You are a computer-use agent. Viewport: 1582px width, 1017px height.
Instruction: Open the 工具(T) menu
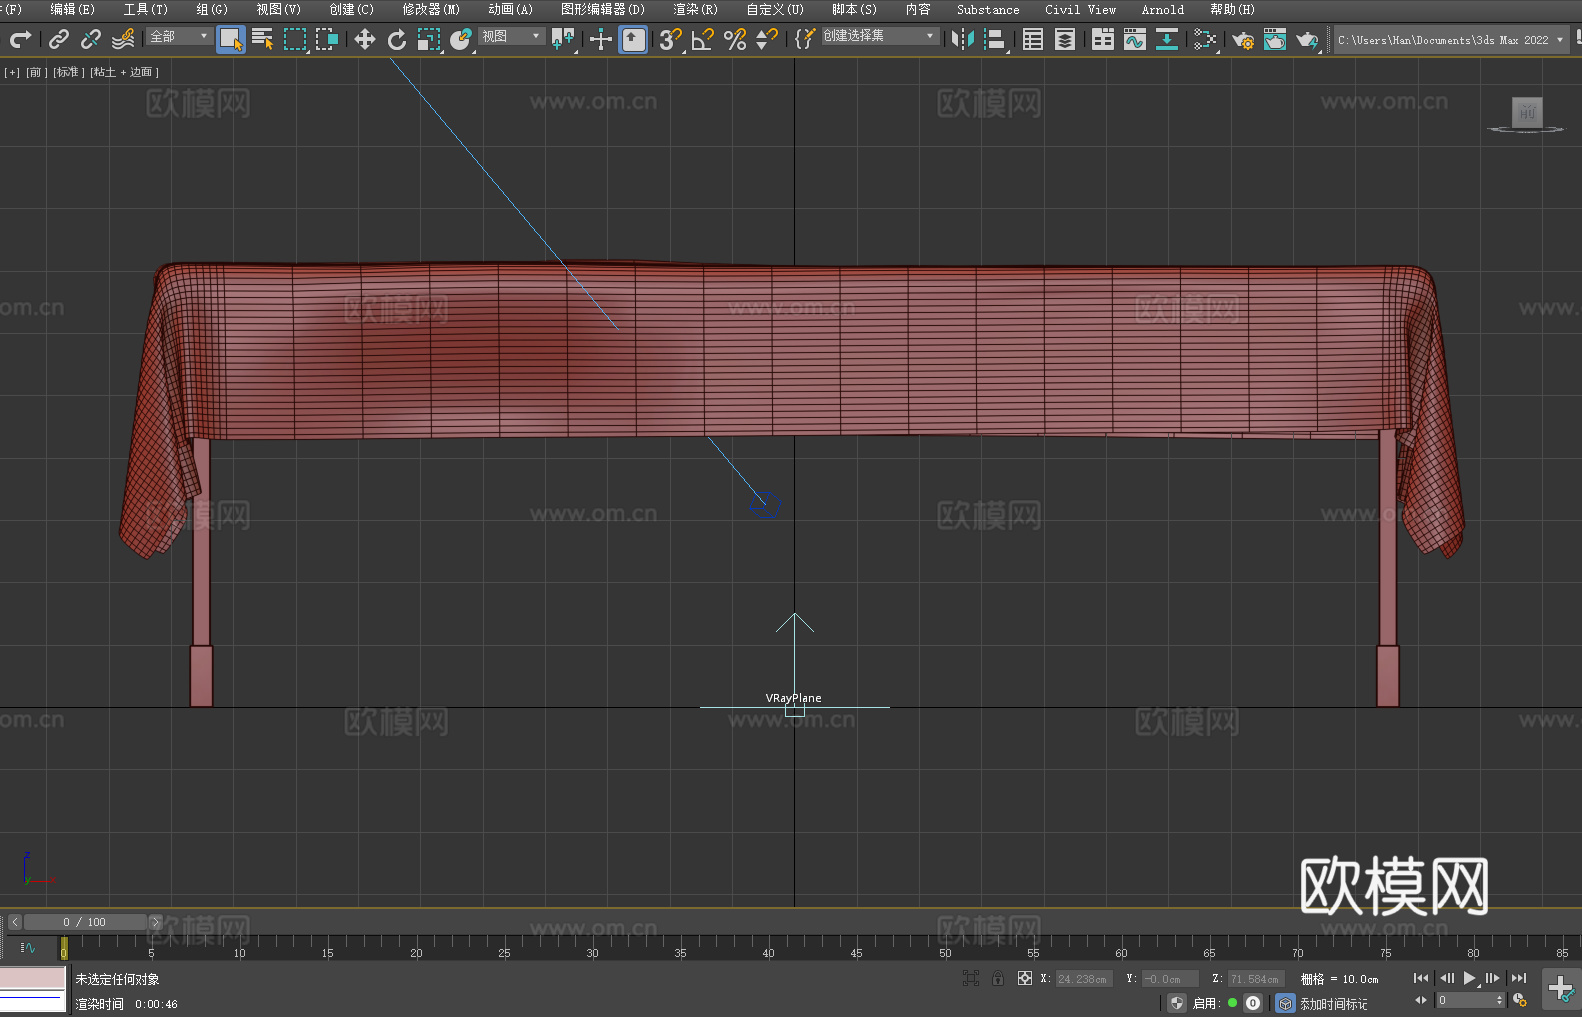pyautogui.click(x=146, y=9)
